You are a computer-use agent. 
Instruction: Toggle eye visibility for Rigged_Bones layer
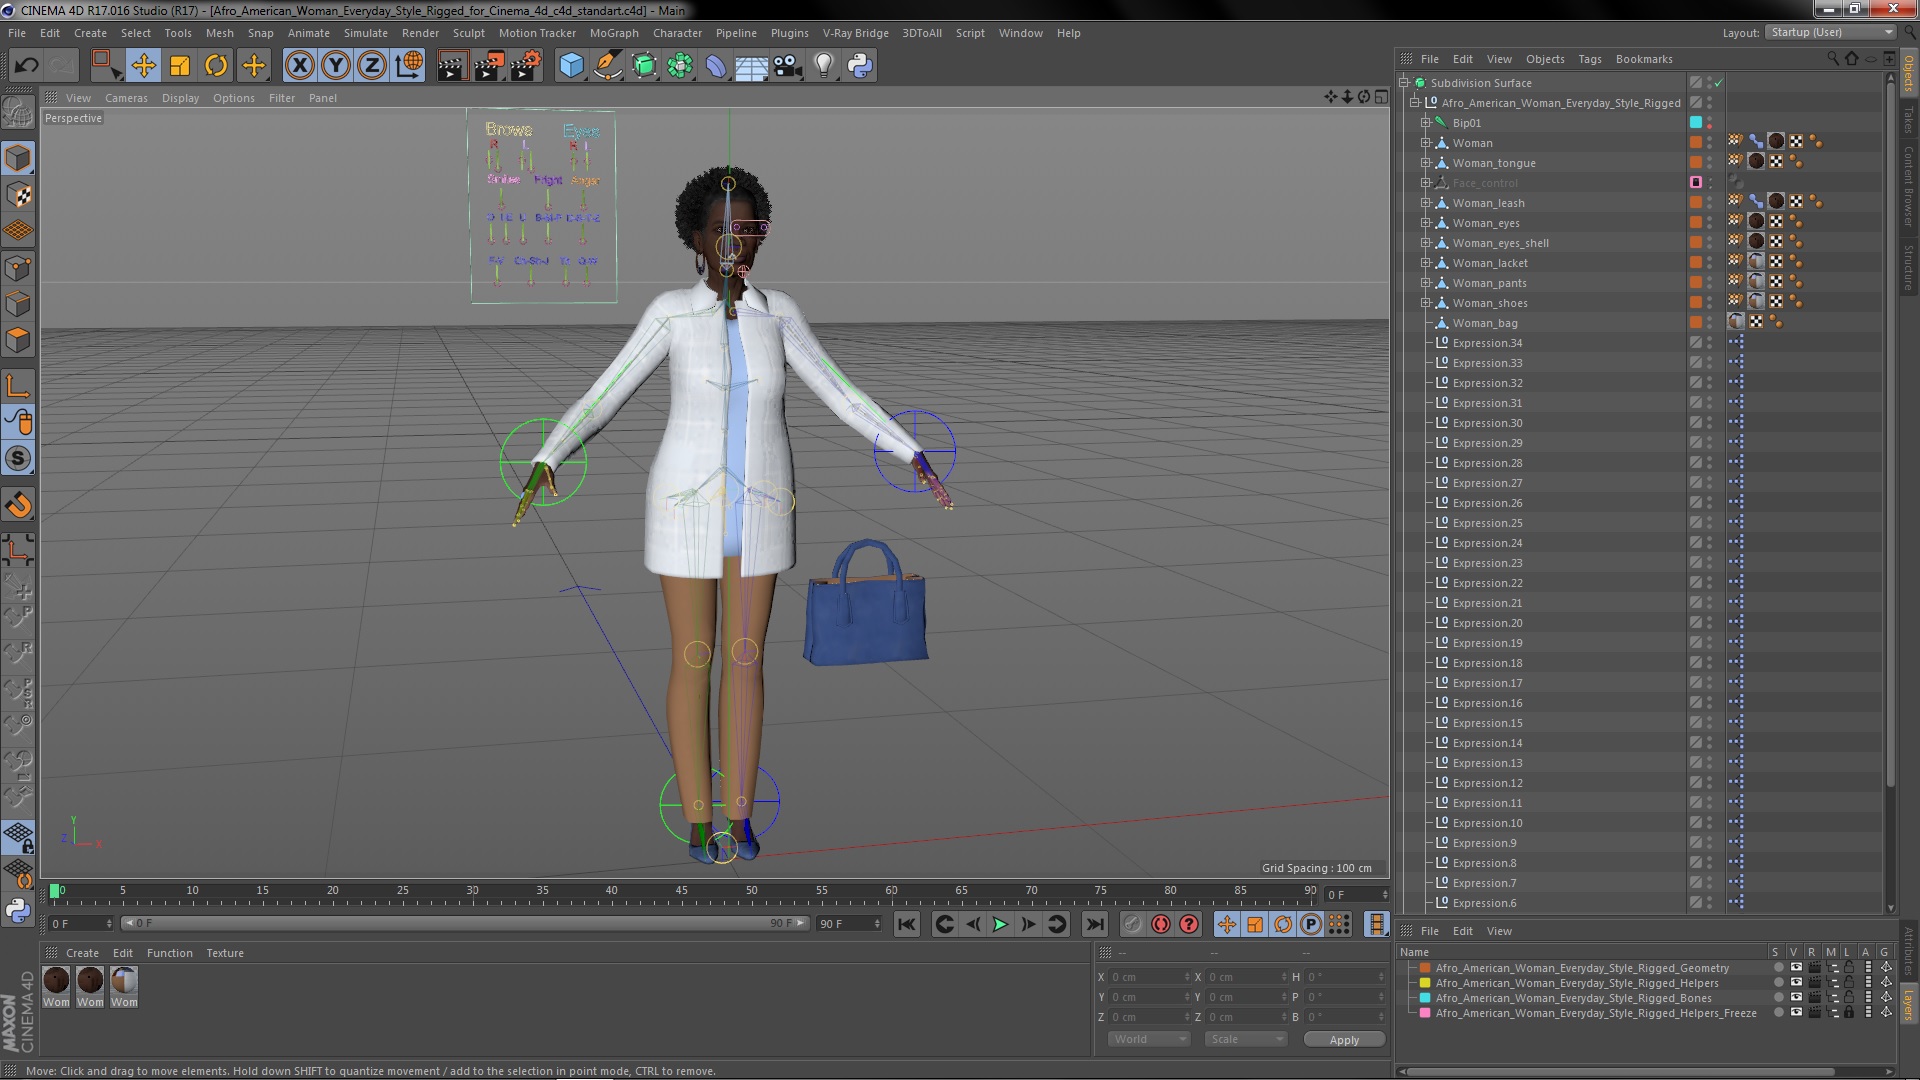[x=1796, y=998]
